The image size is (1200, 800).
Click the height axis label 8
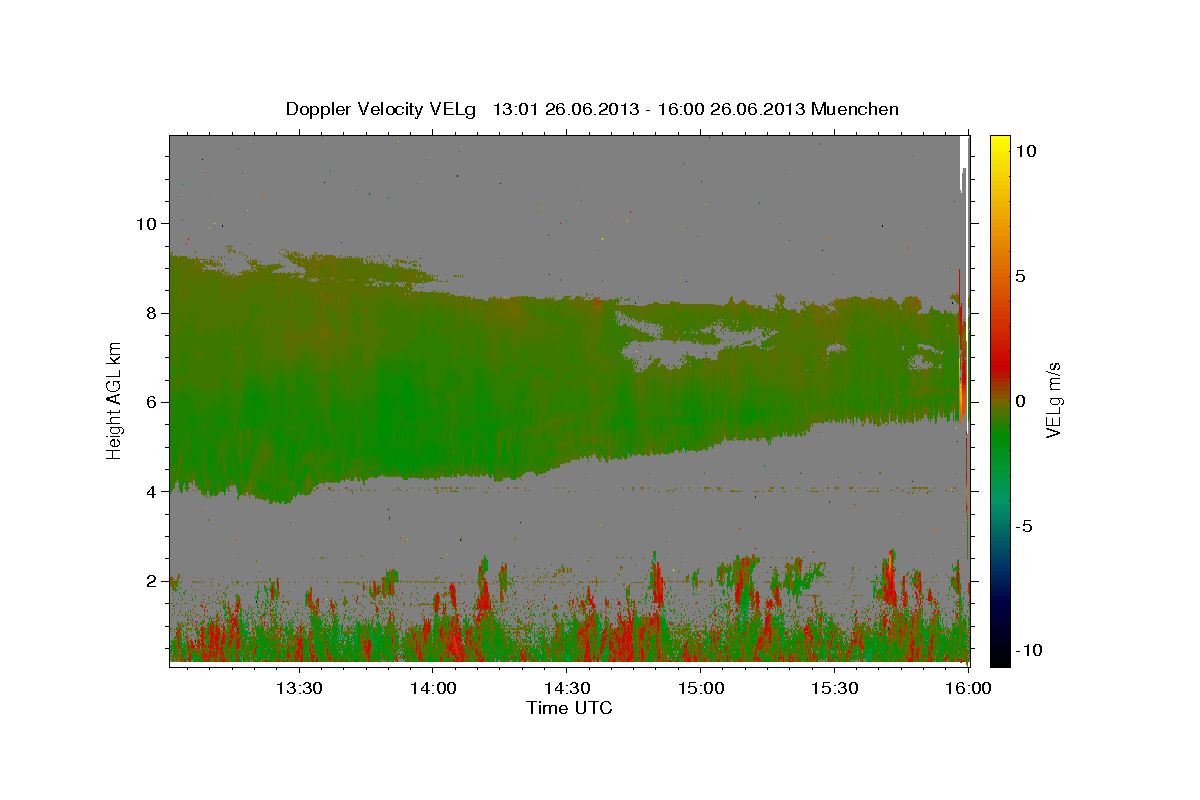(153, 313)
